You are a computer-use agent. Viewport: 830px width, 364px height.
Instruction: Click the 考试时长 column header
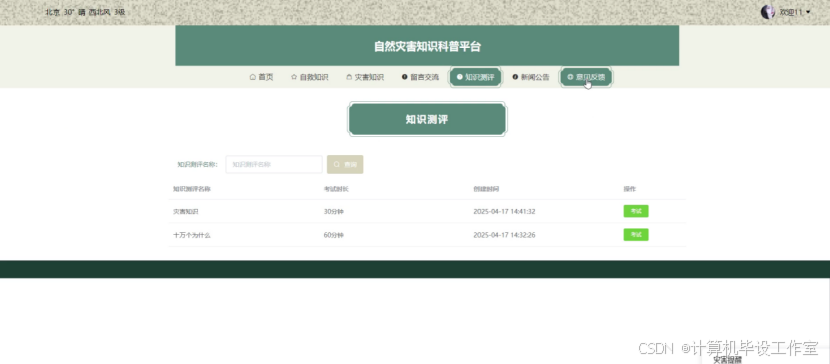point(336,189)
